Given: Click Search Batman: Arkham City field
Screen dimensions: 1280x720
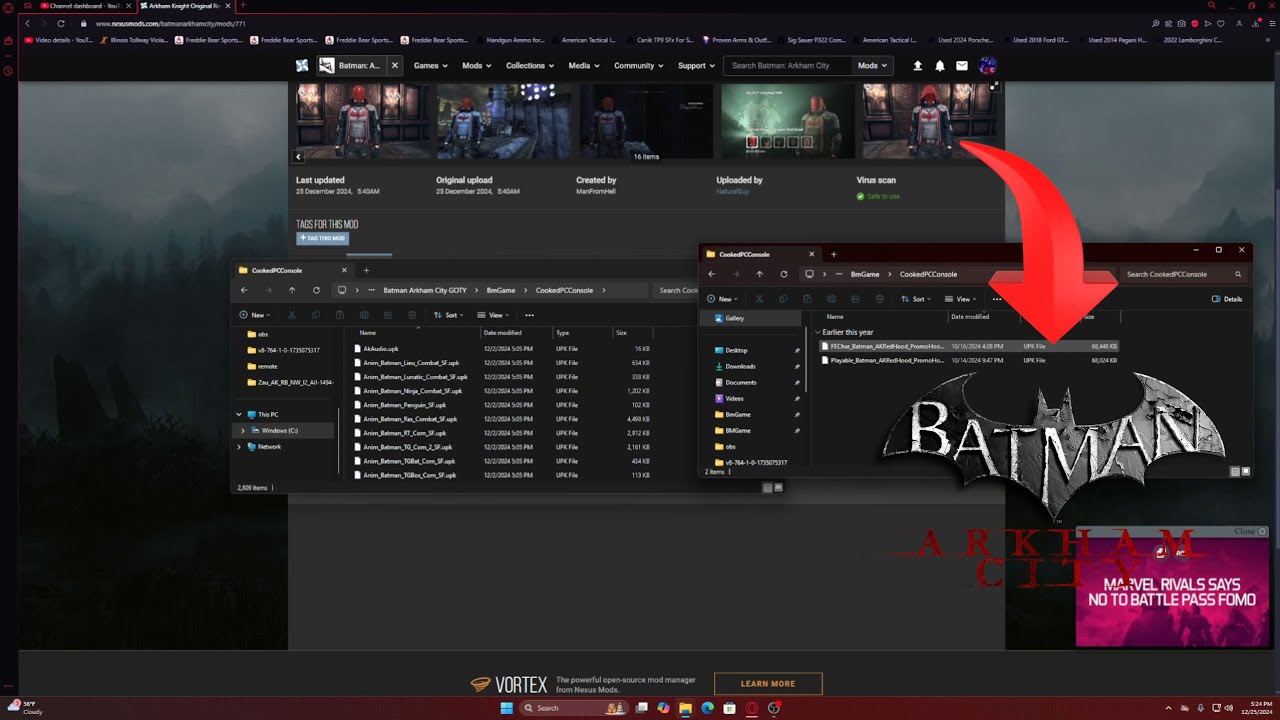Looking at the screenshot, I should pos(789,65).
